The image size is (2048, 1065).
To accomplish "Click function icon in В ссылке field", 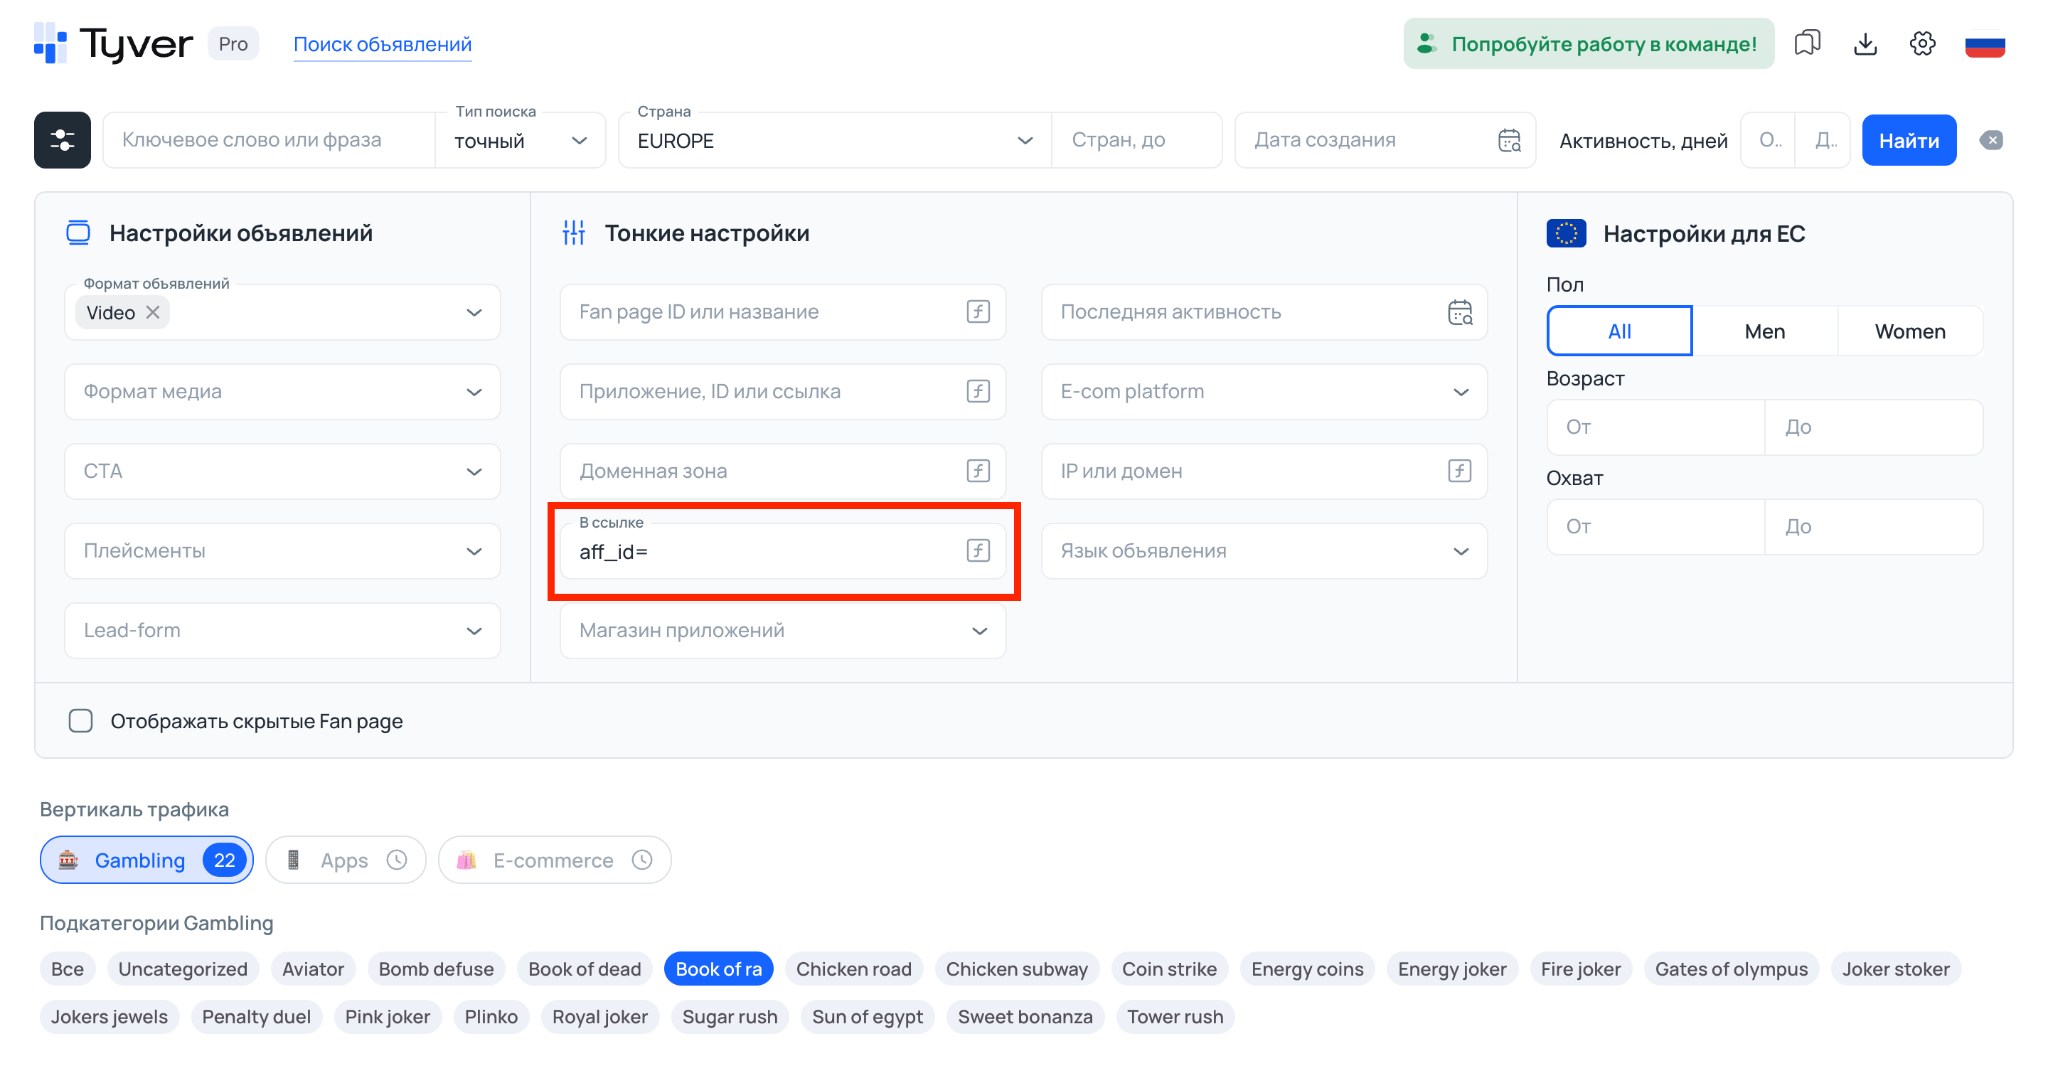I will (978, 551).
